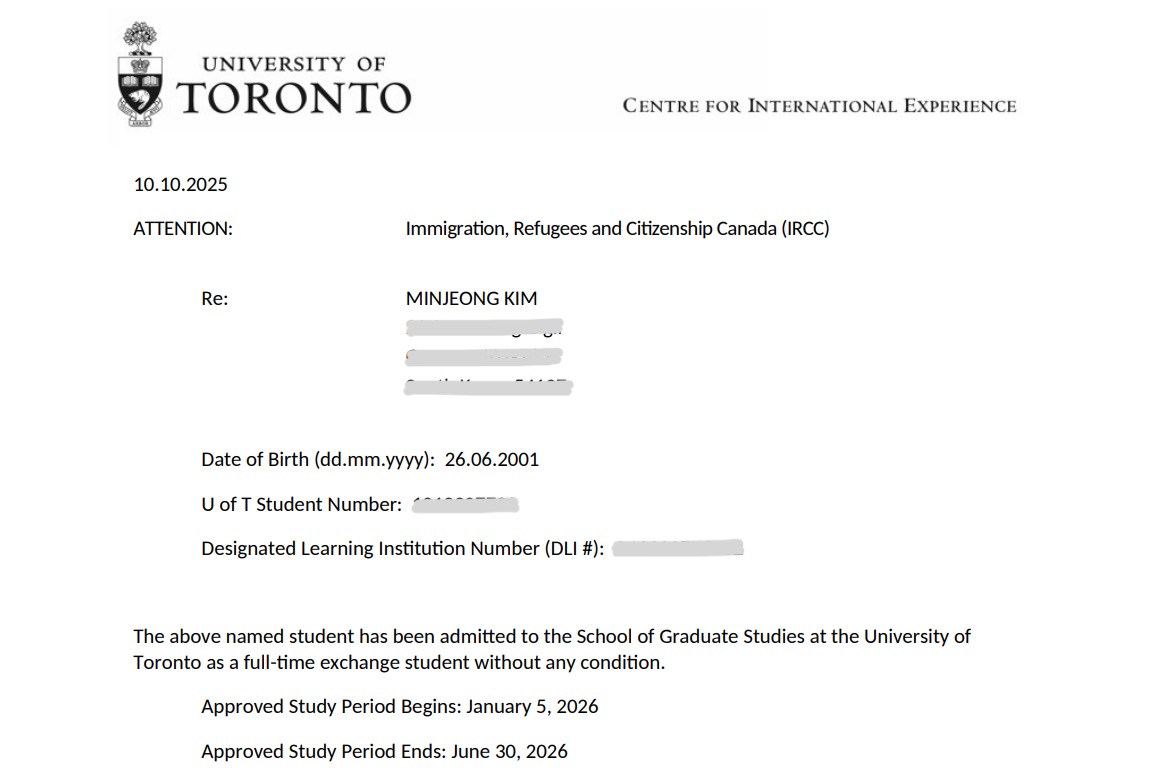Click the Approved Study Period Begins line

click(399, 707)
